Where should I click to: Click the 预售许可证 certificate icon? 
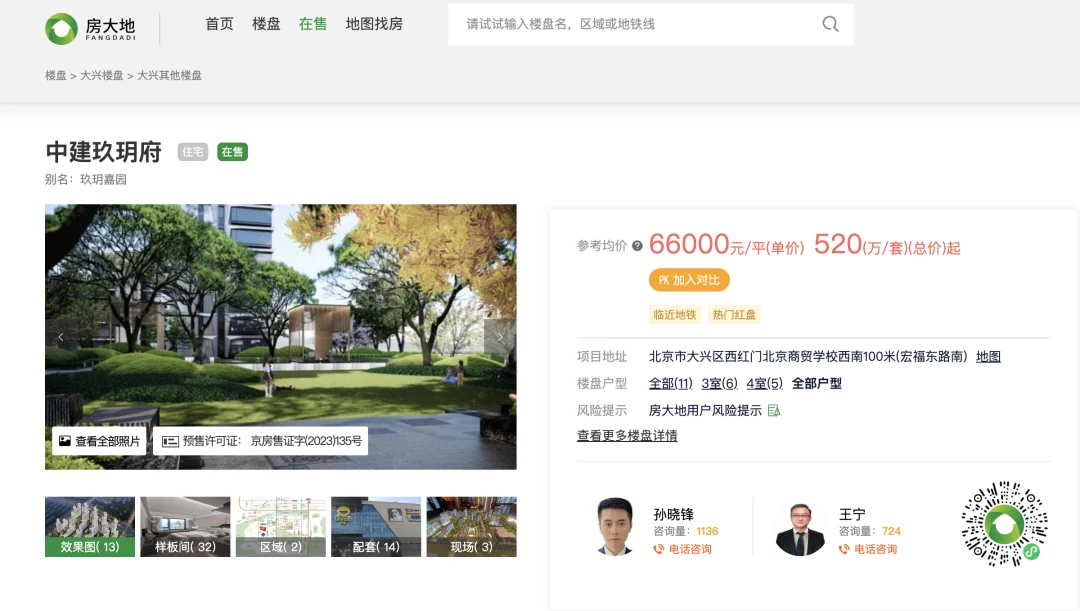(168, 440)
